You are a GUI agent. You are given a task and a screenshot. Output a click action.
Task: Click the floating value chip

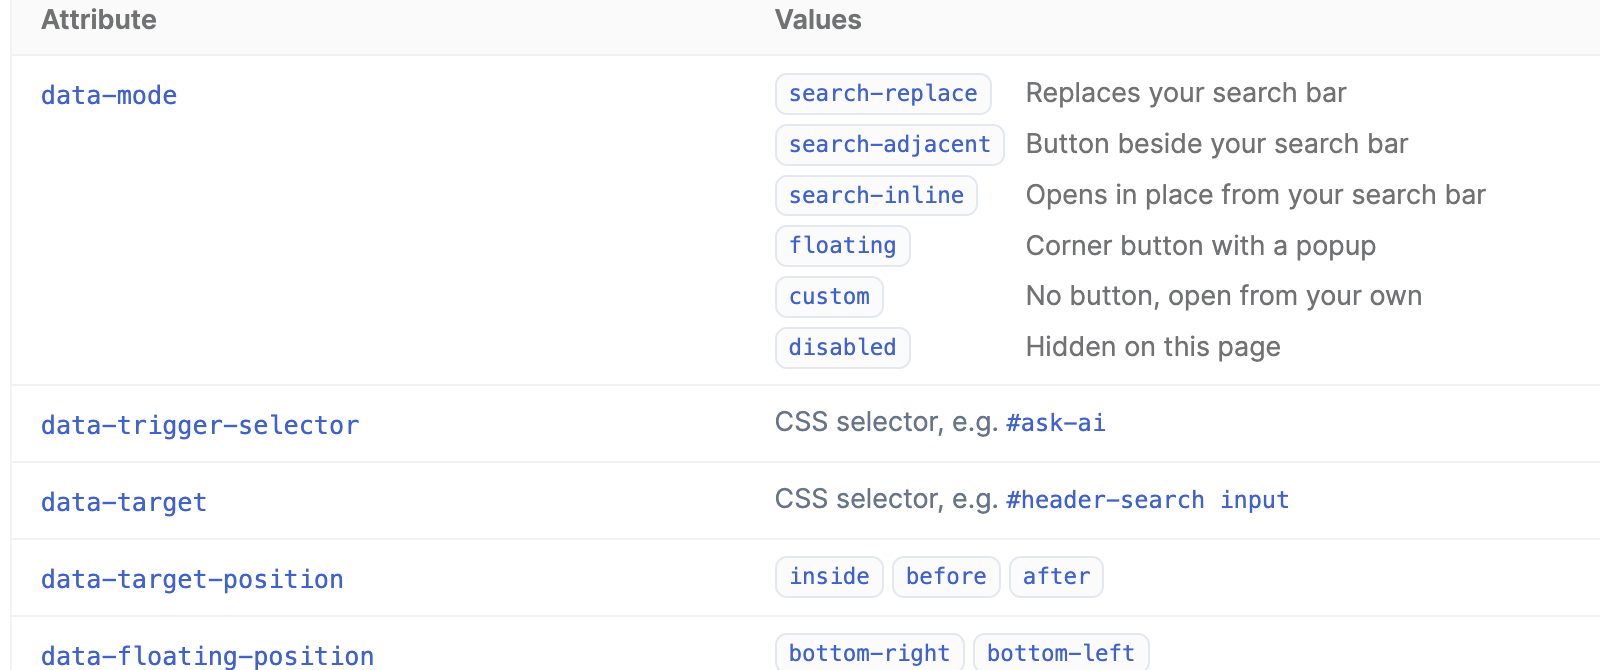coord(842,246)
